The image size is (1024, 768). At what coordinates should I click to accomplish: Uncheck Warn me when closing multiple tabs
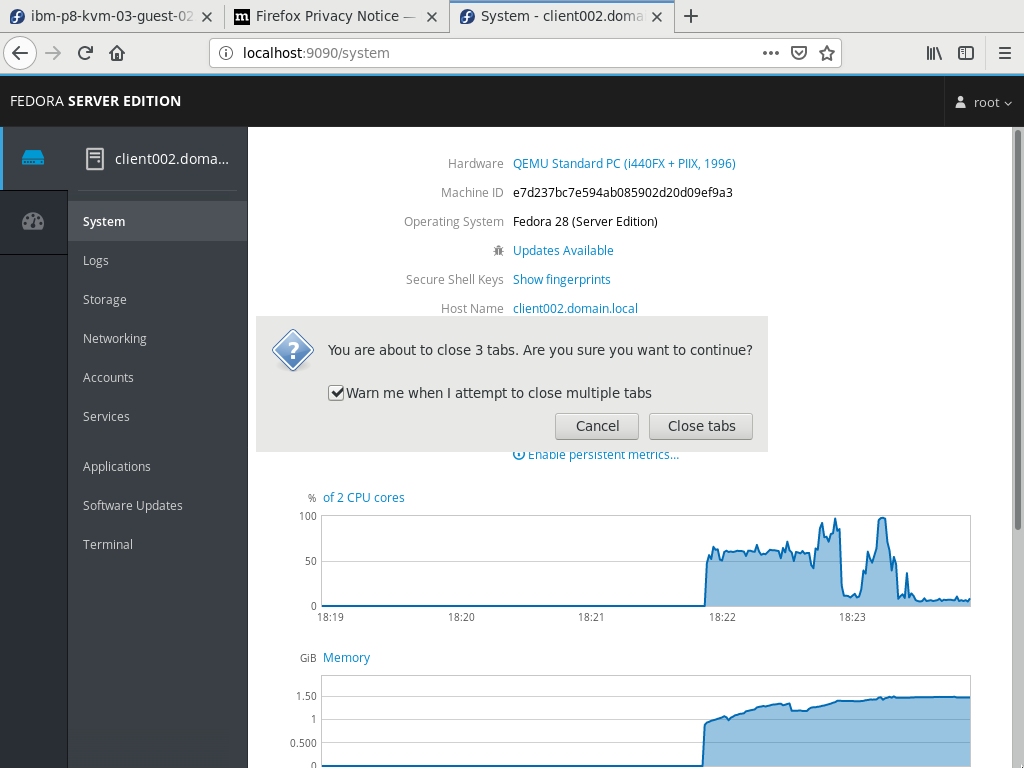(x=336, y=393)
